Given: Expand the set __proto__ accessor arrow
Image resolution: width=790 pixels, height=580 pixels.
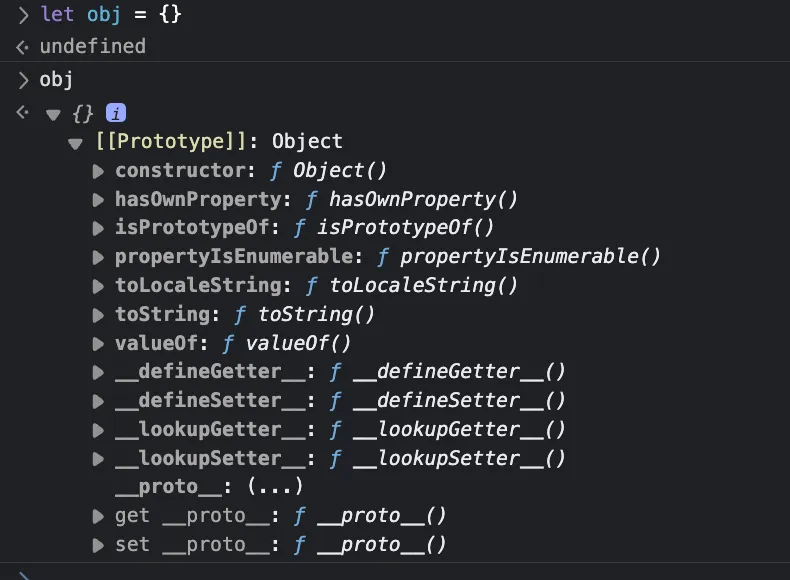Looking at the screenshot, I should (98, 545).
